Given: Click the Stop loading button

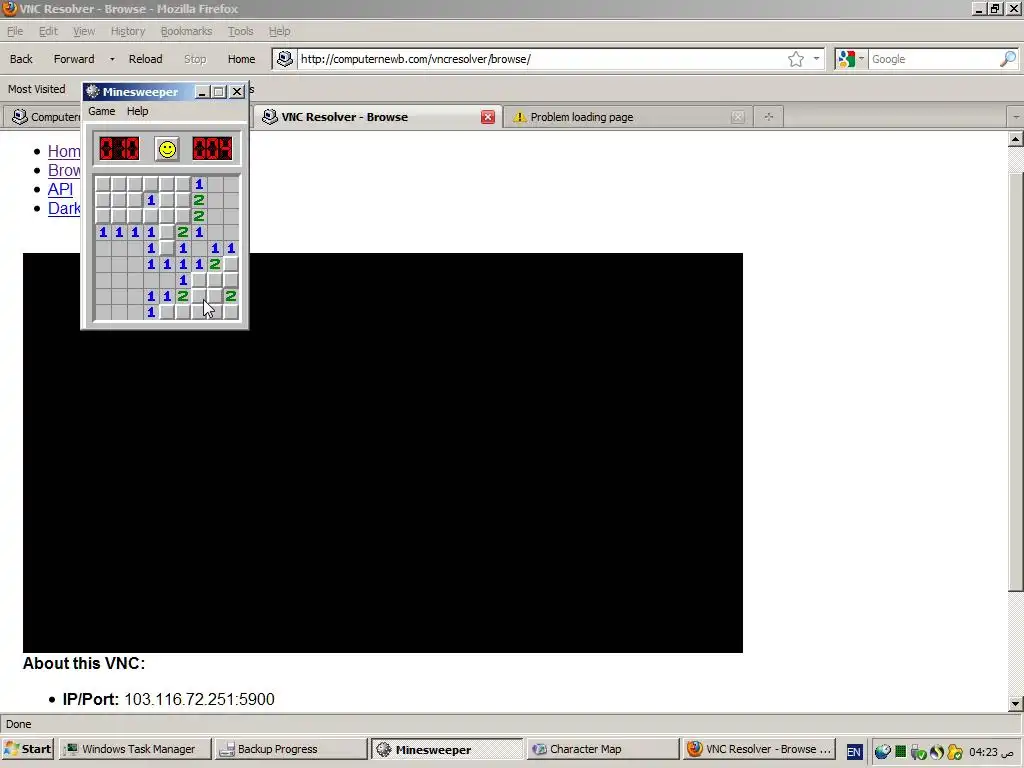Looking at the screenshot, I should (x=195, y=59).
